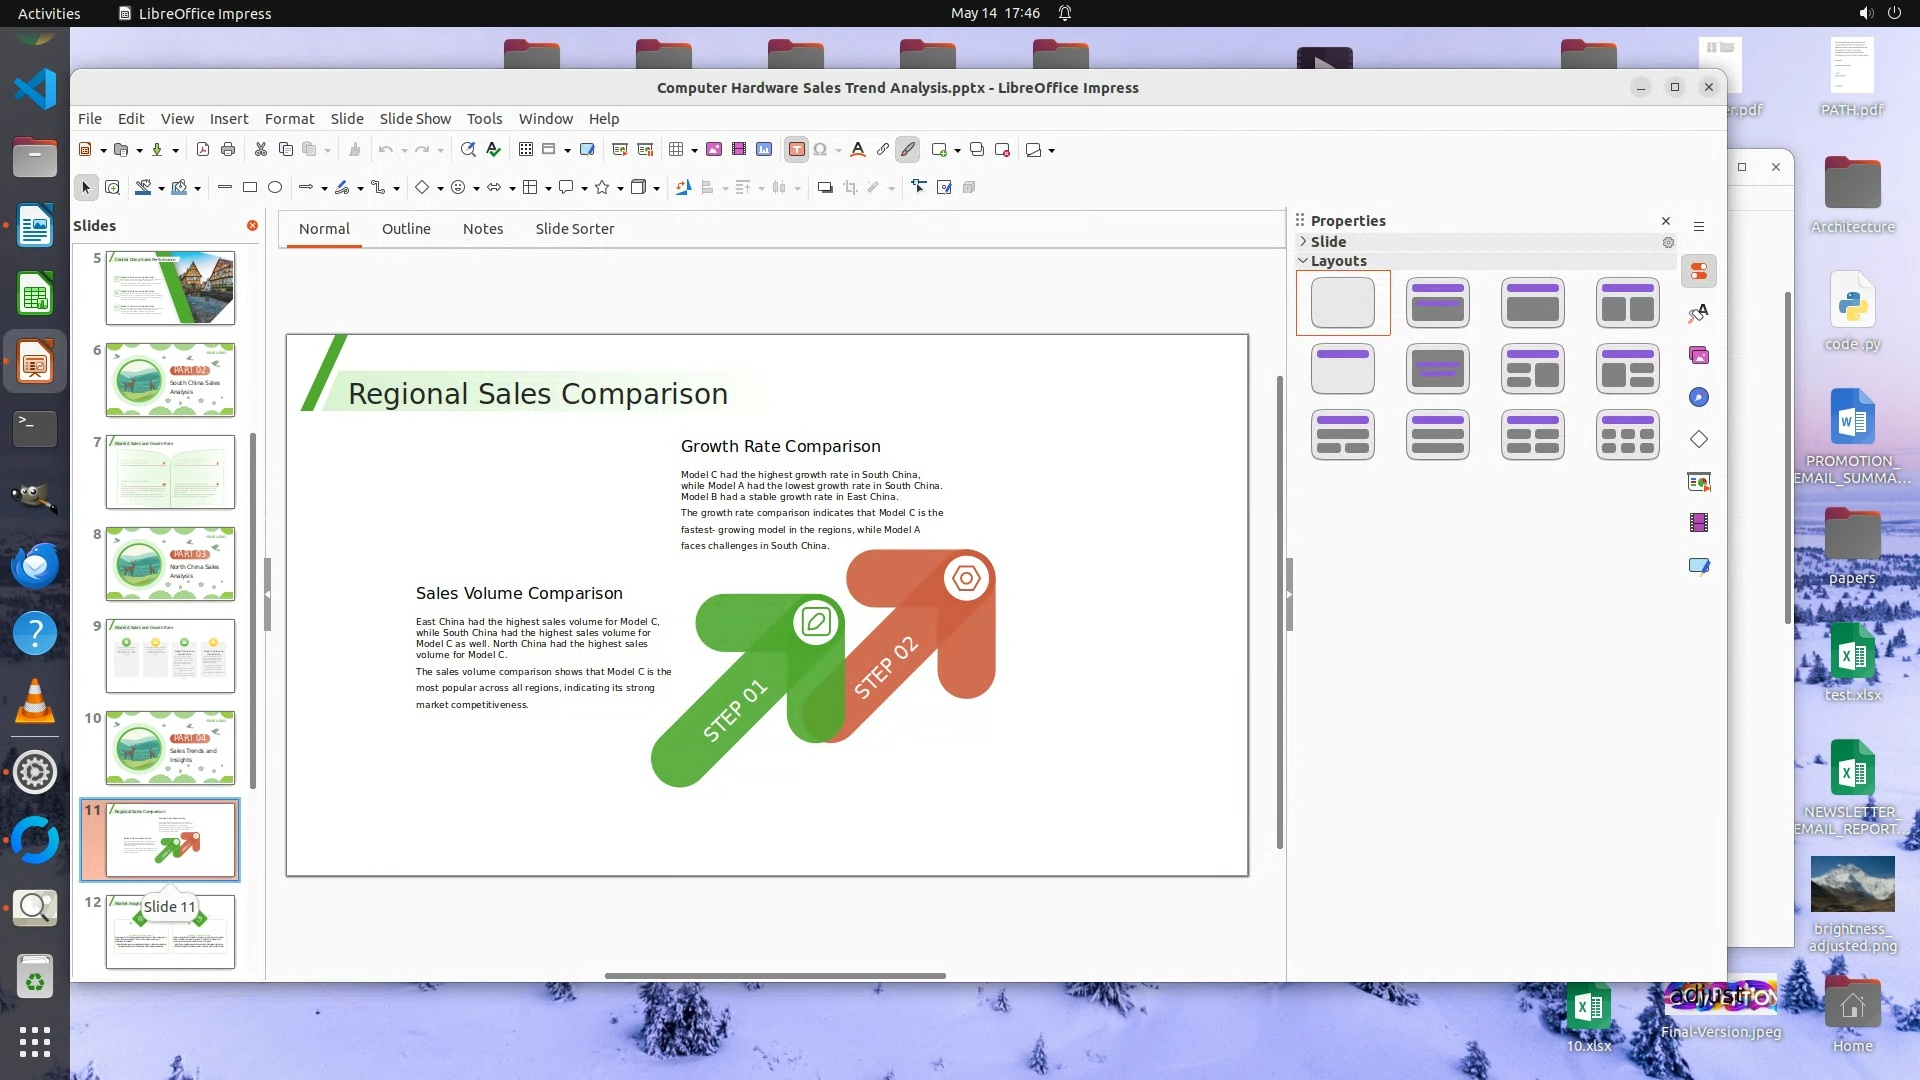Toggle Display Grid button

(x=526, y=150)
